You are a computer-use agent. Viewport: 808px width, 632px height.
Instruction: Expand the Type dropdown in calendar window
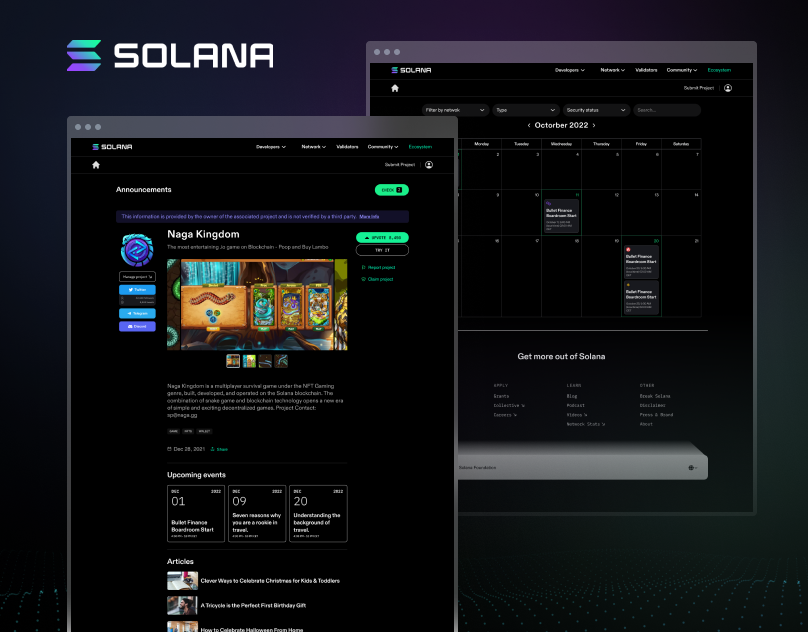526,110
